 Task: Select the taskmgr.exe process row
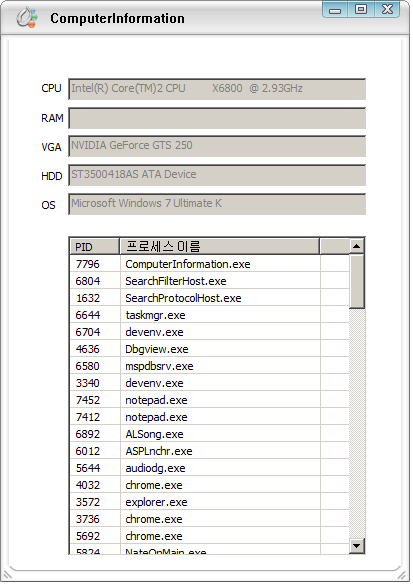(x=209, y=315)
